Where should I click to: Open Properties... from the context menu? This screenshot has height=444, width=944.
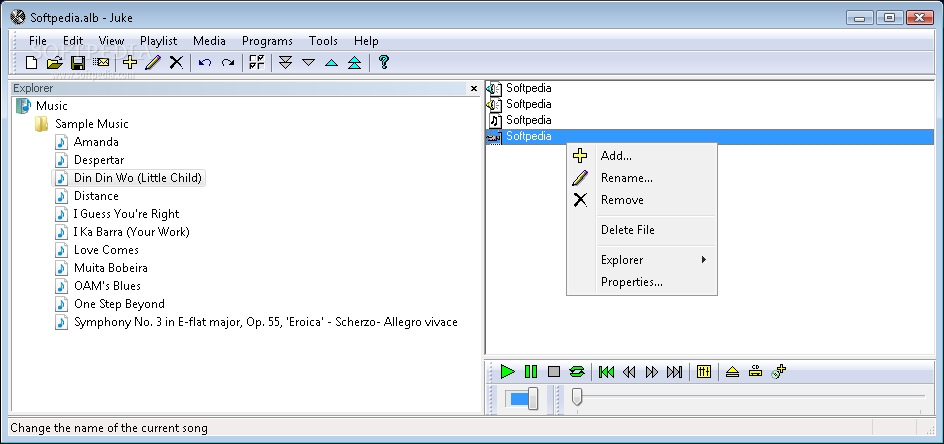tap(642, 282)
